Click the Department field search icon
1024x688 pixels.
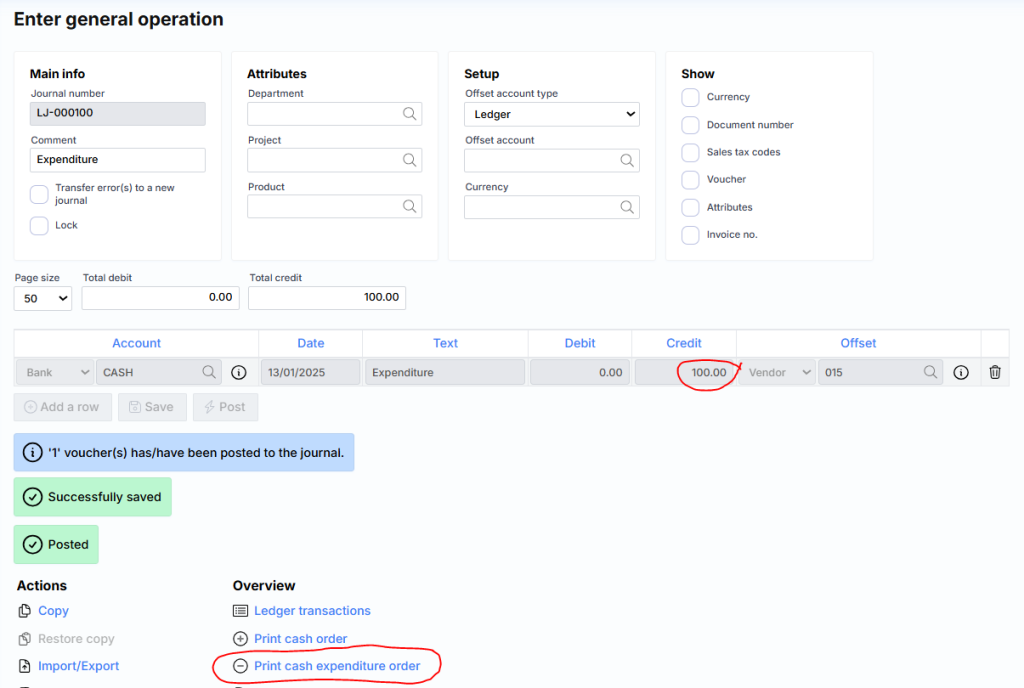click(409, 114)
